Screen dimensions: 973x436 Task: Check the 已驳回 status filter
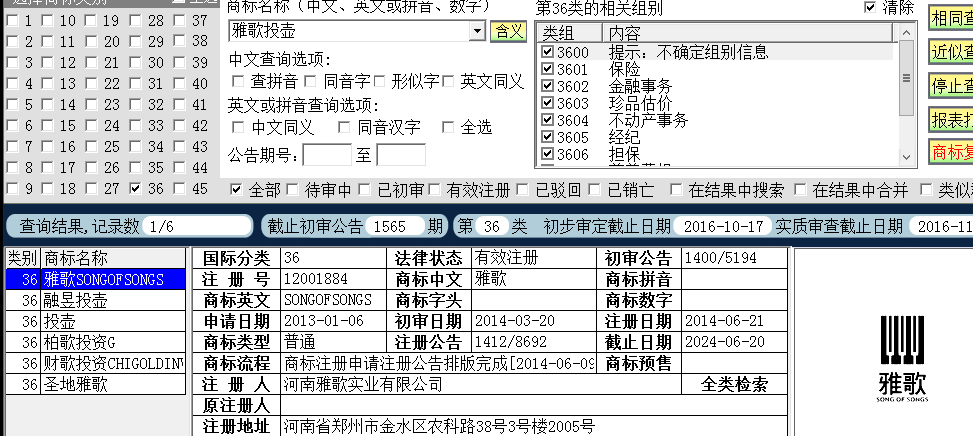tap(523, 190)
